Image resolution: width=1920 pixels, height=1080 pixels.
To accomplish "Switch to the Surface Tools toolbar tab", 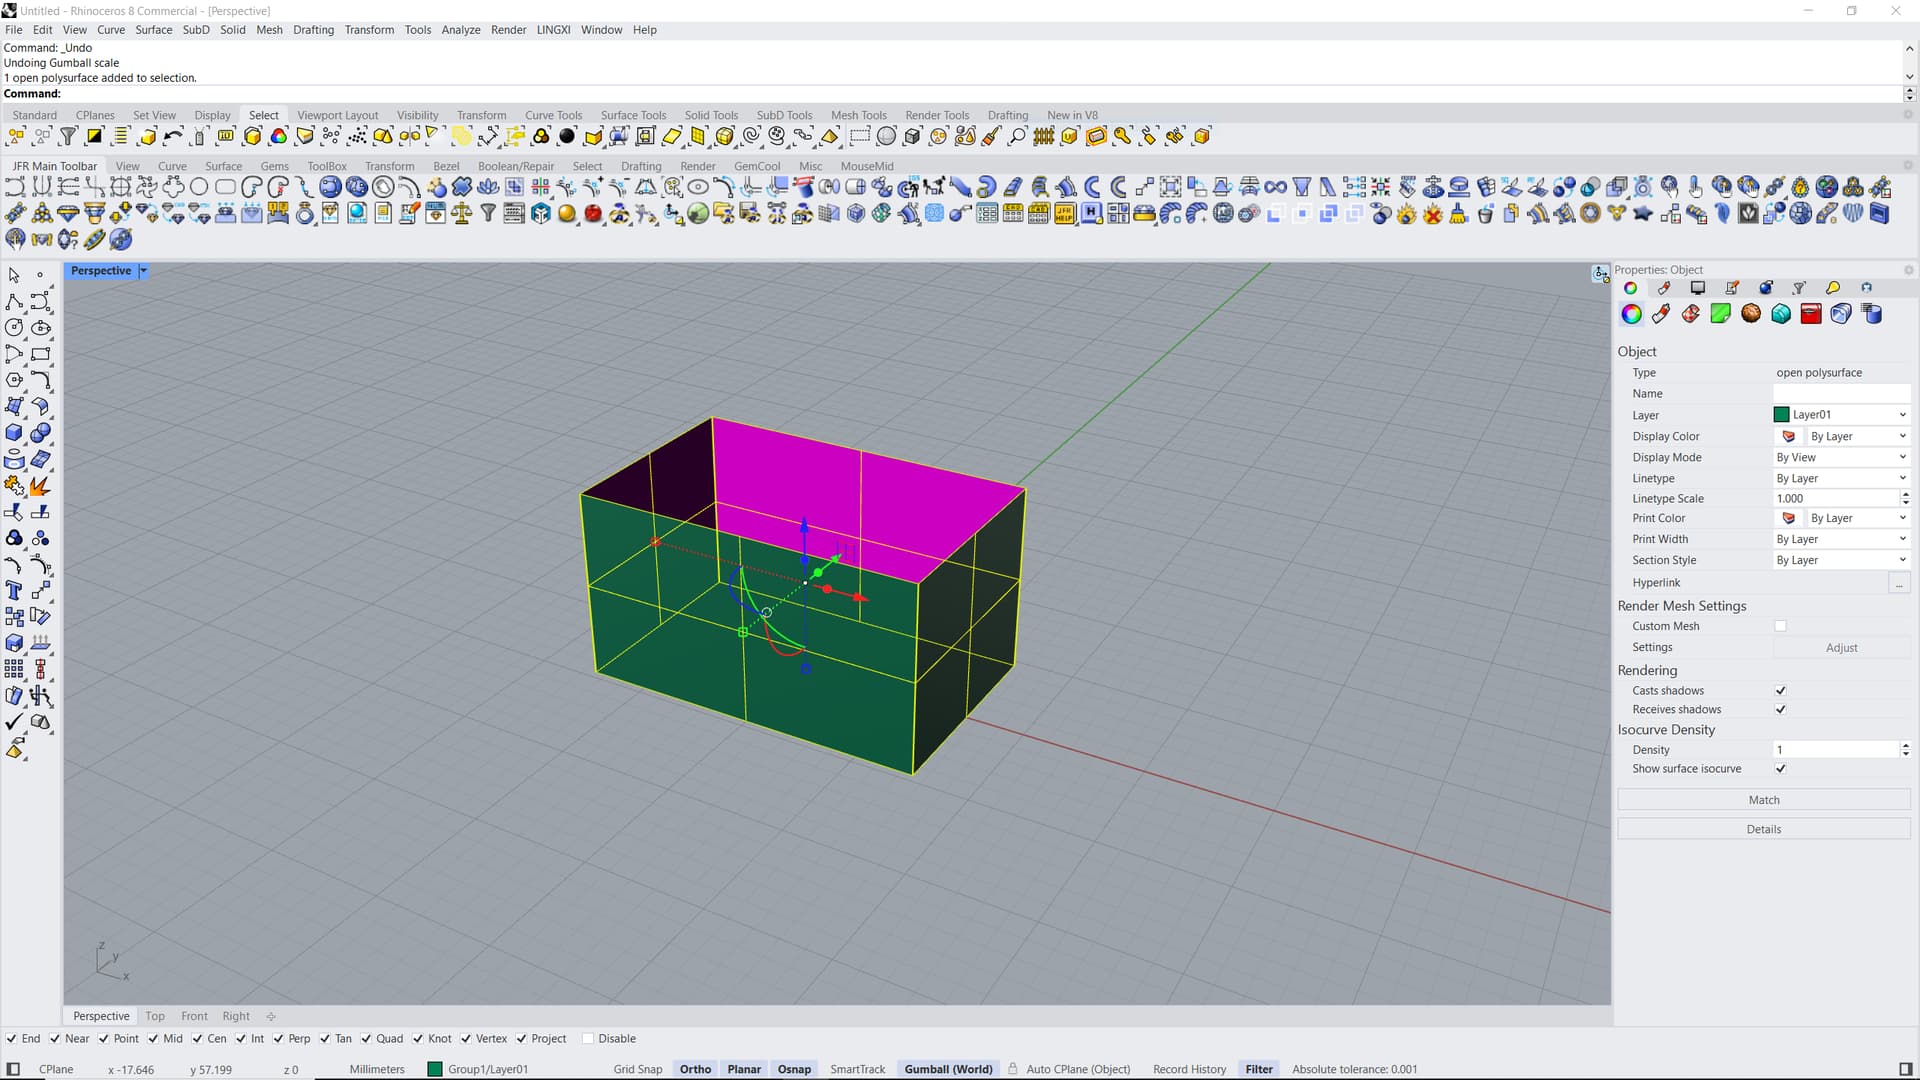I will tap(633, 115).
